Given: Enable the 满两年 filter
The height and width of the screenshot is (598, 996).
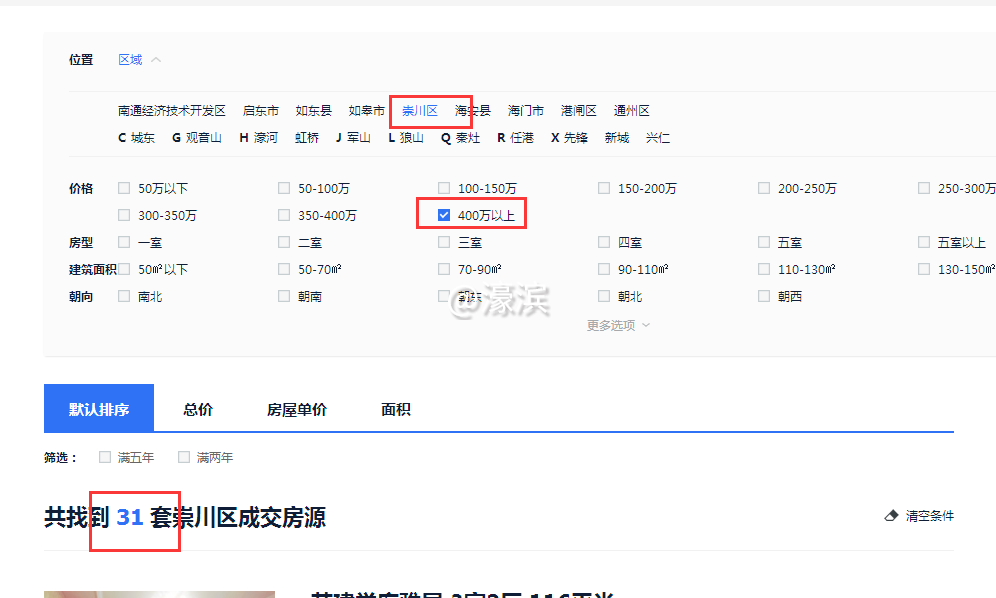Looking at the screenshot, I should 184,456.
